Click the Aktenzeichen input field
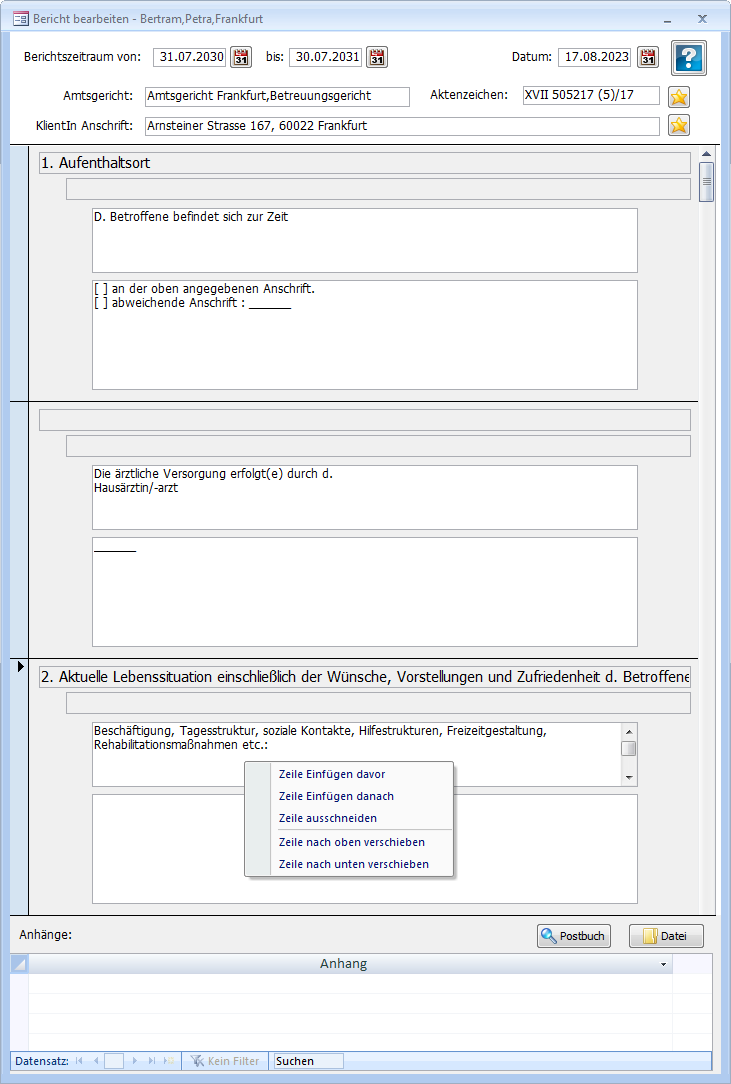 coord(591,95)
